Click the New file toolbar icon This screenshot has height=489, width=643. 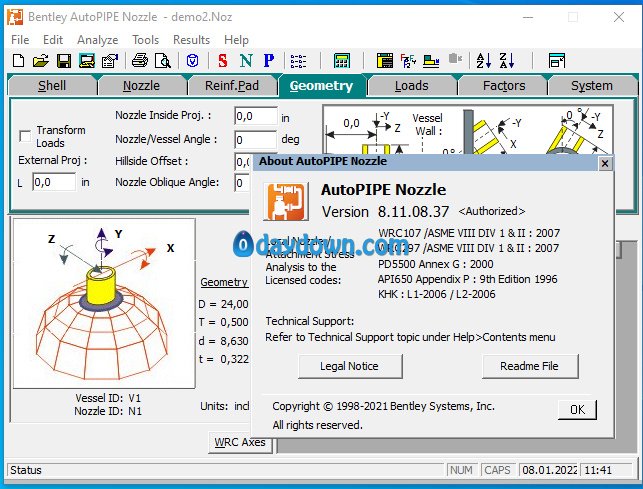tap(18, 61)
